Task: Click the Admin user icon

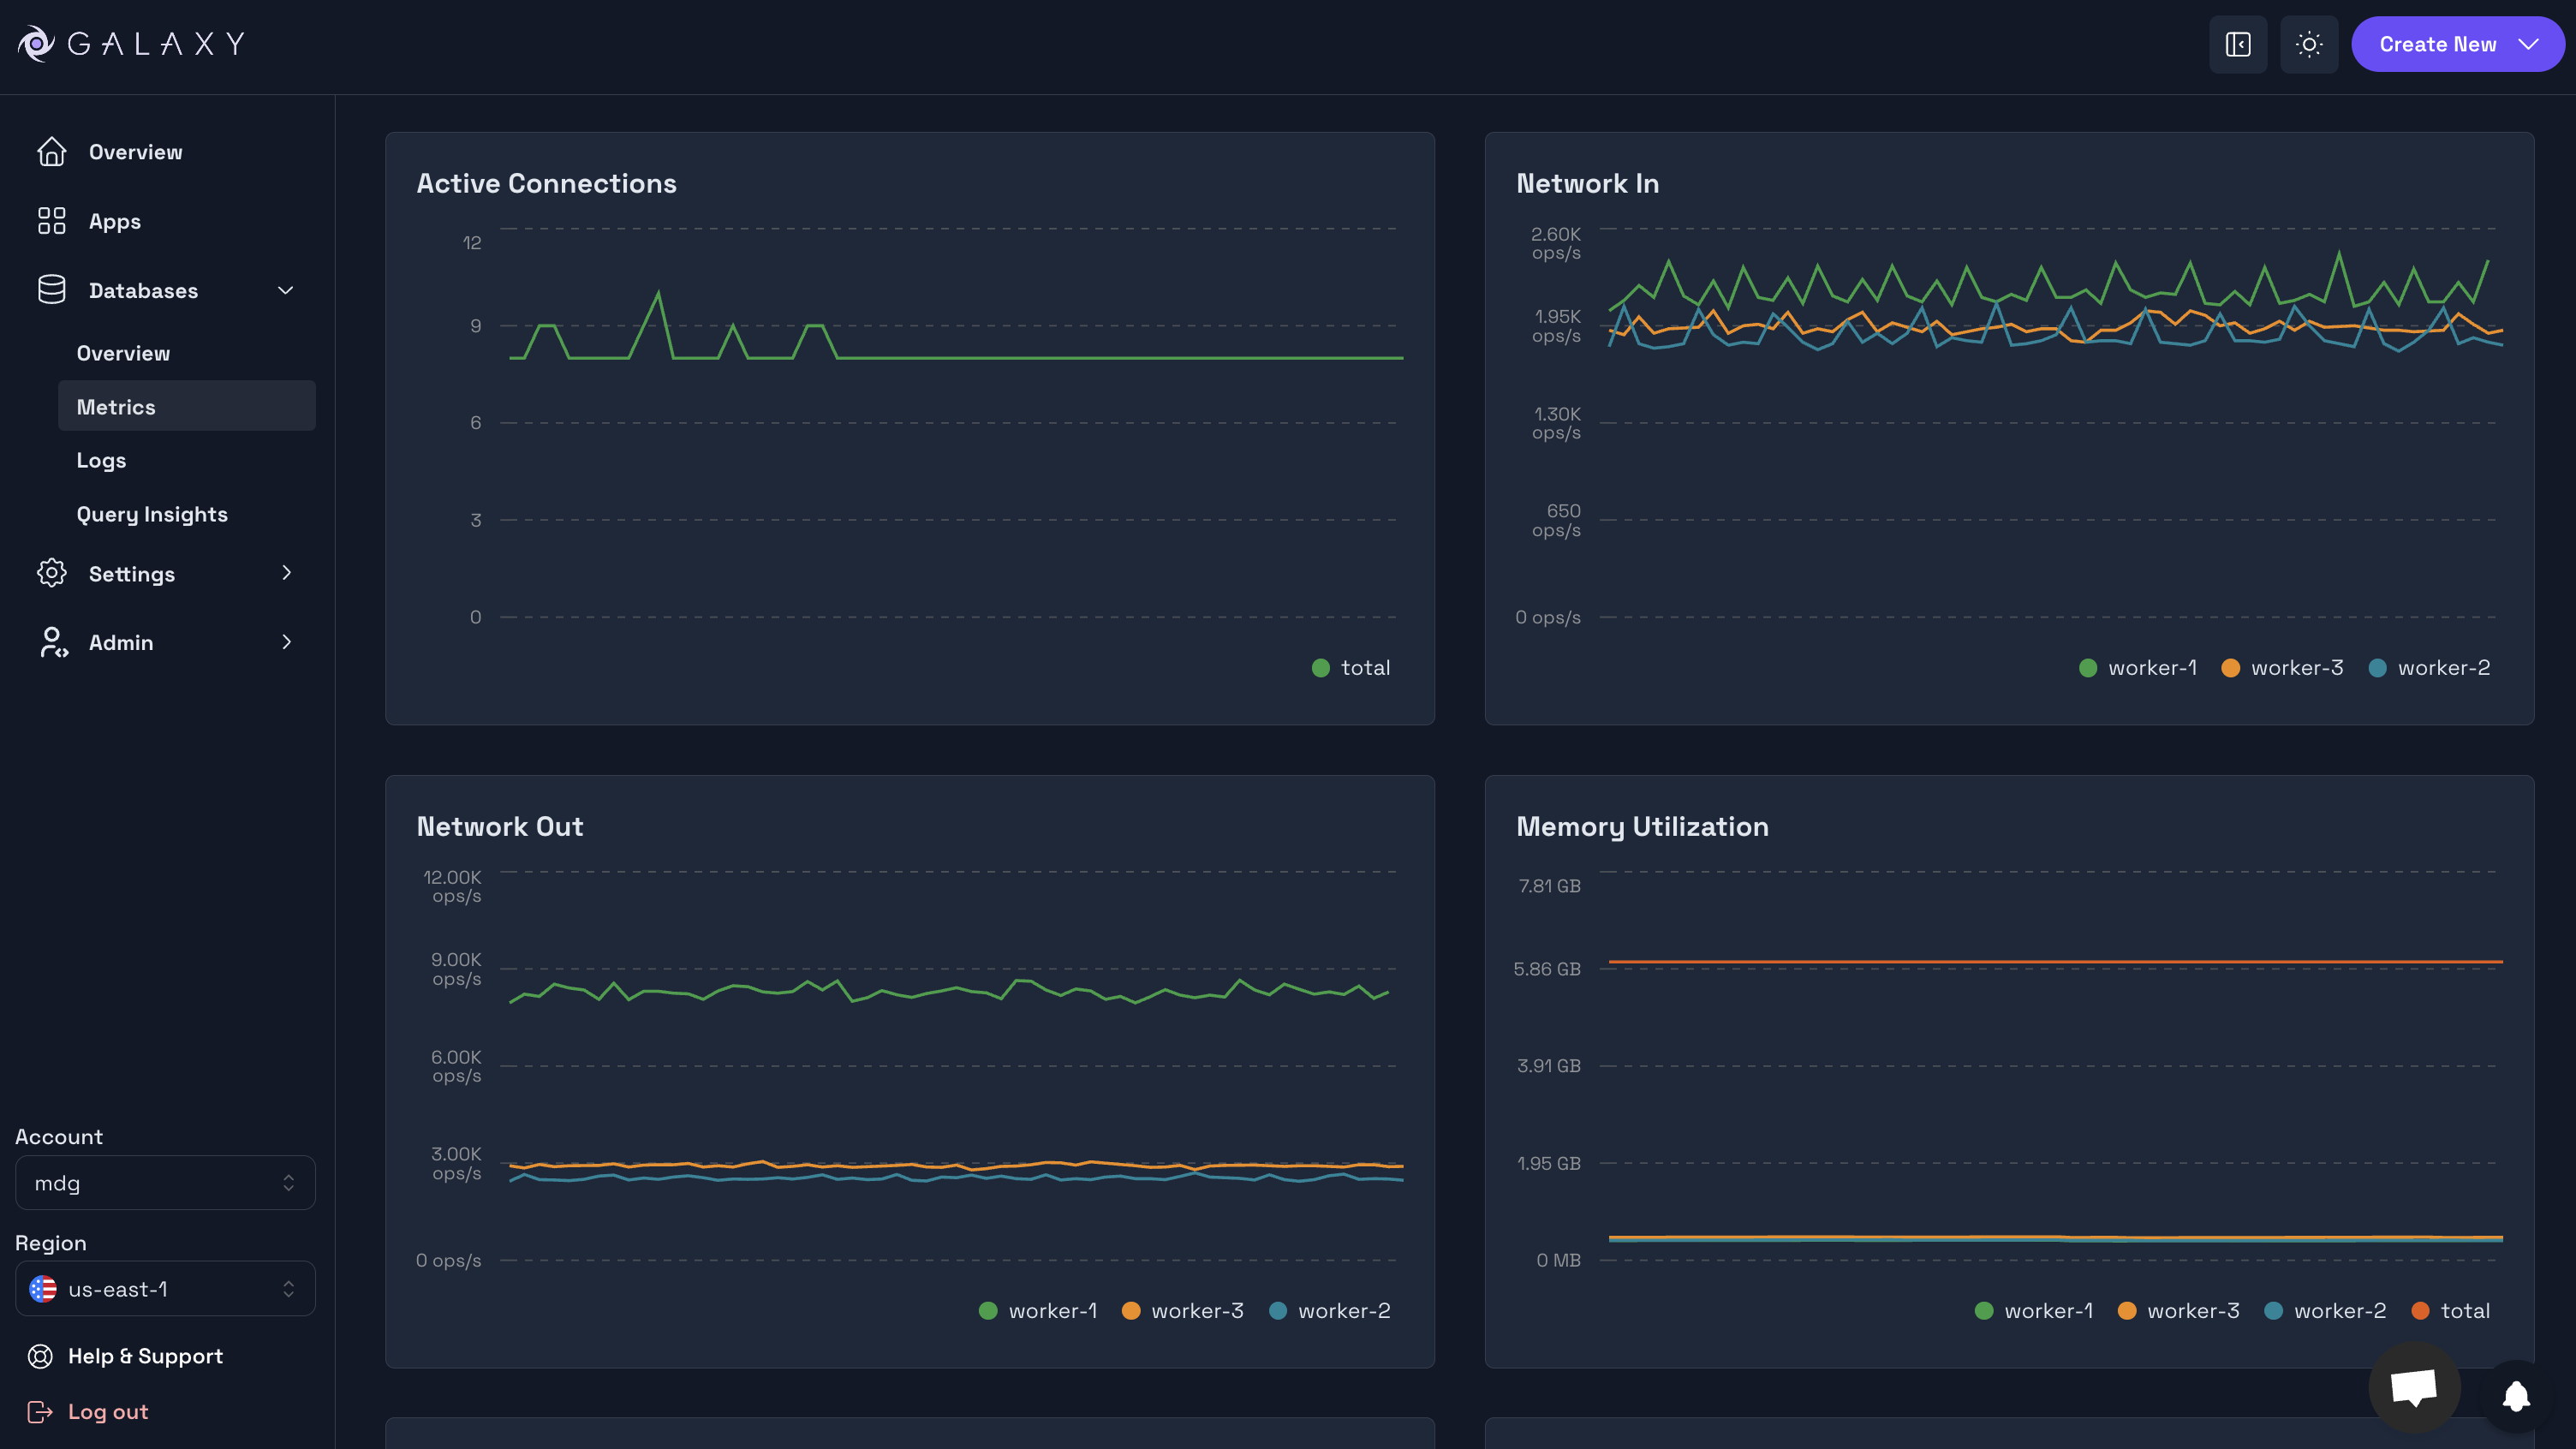Action: click(52, 642)
